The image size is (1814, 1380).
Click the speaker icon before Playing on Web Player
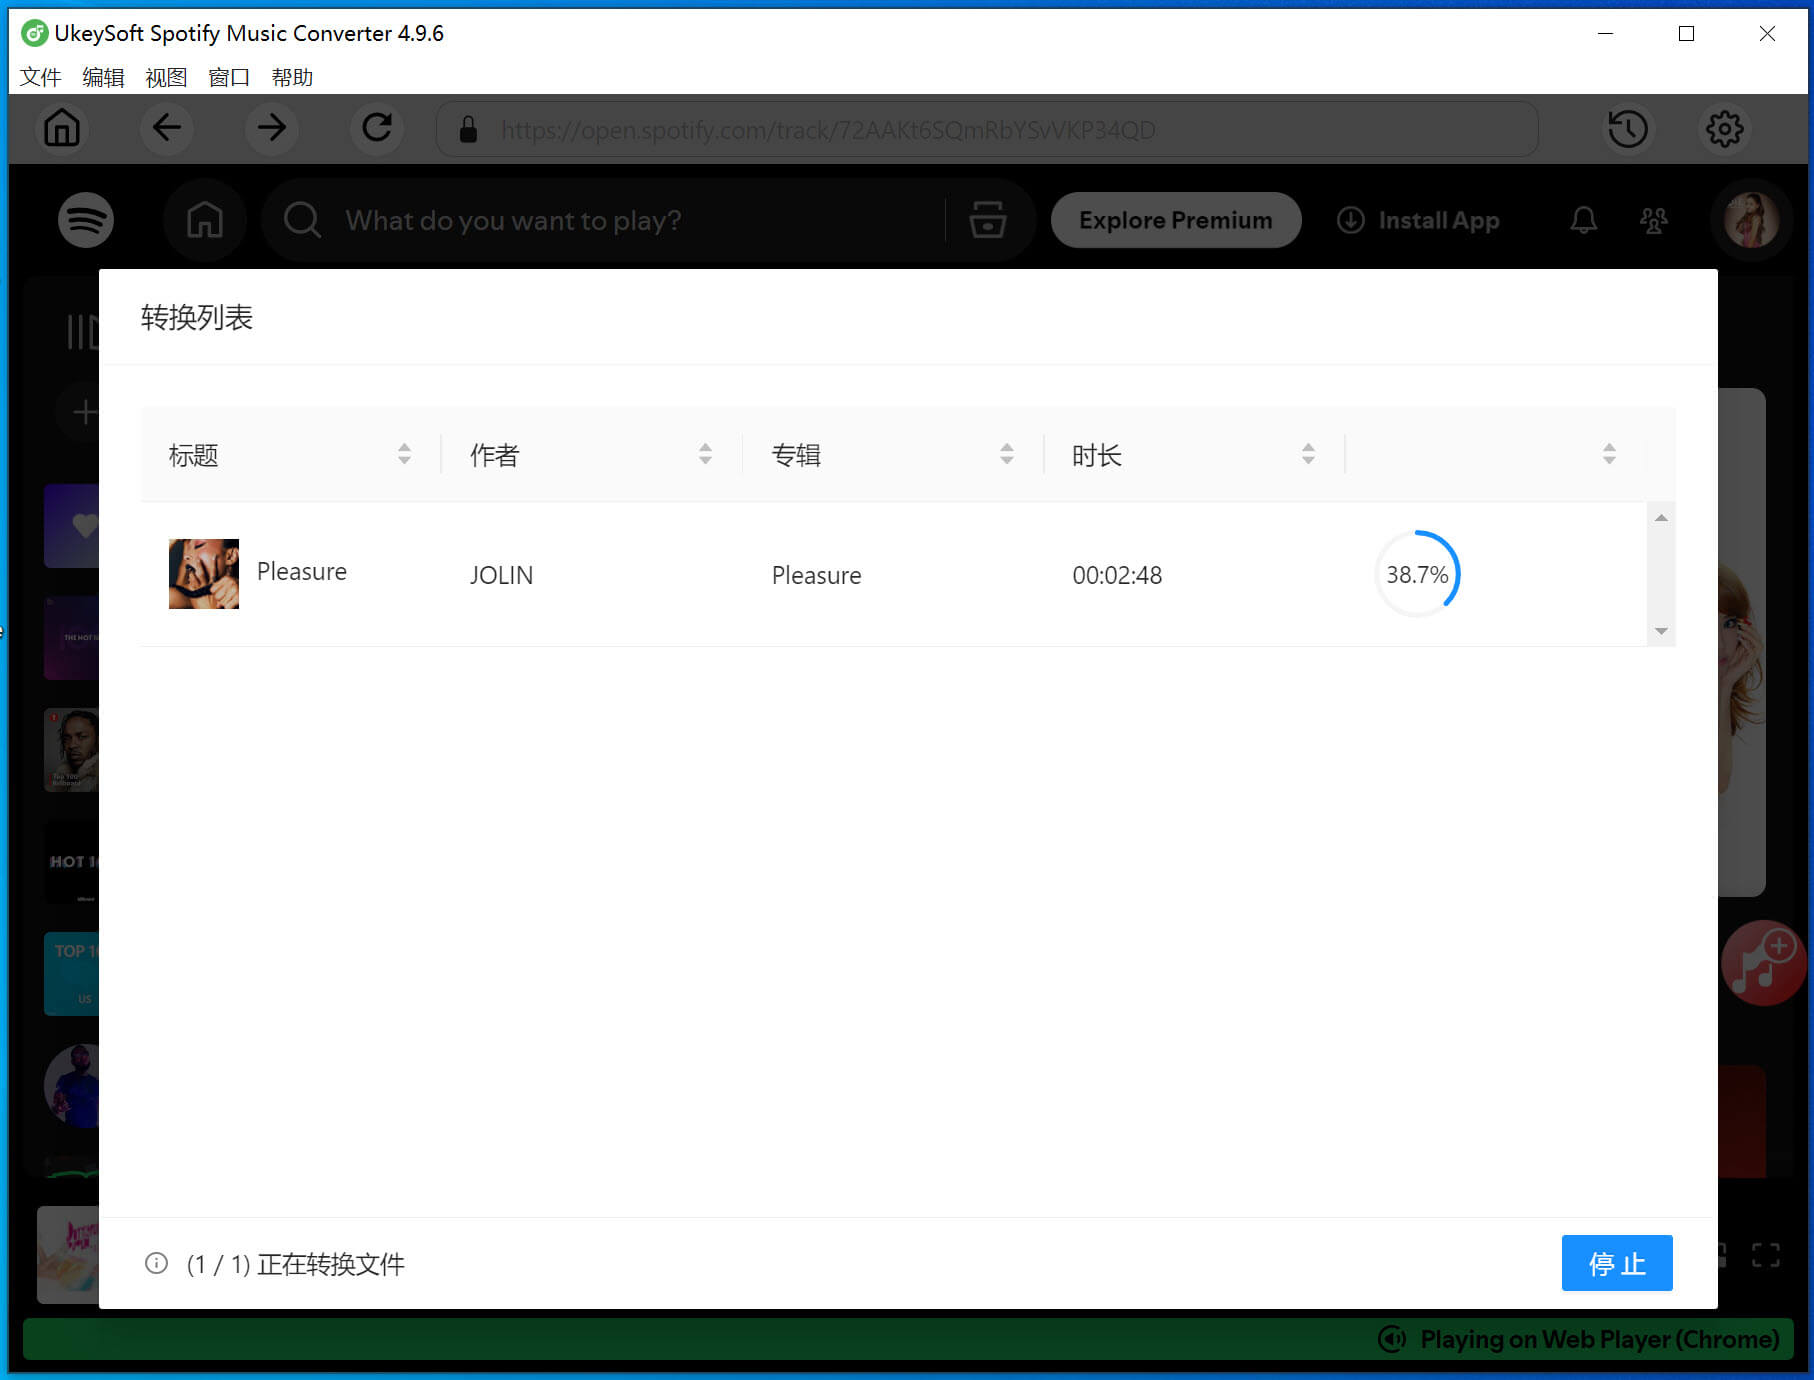[1392, 1339]
